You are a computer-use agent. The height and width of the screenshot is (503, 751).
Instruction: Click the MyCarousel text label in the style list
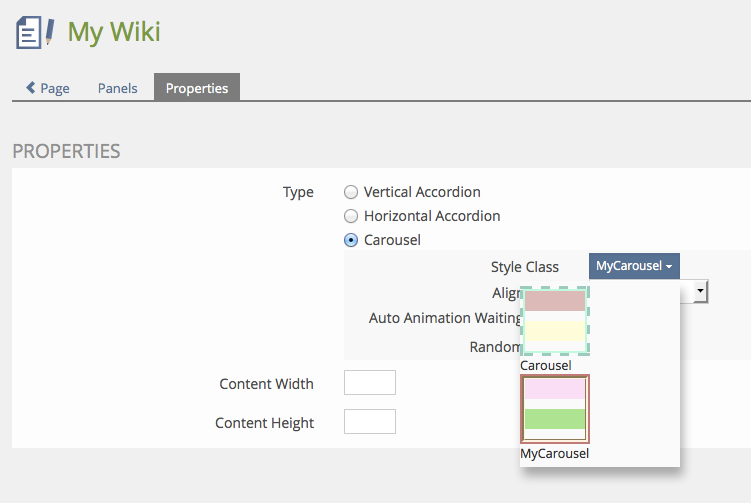pyautogui.click(x=555, y=454)
